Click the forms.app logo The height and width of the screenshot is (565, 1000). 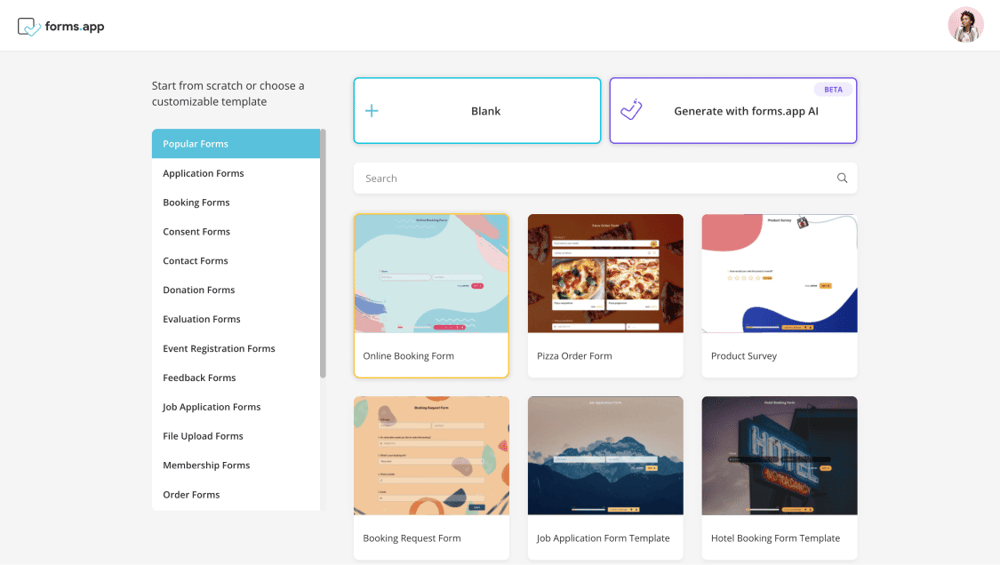[x=61, y=27]
